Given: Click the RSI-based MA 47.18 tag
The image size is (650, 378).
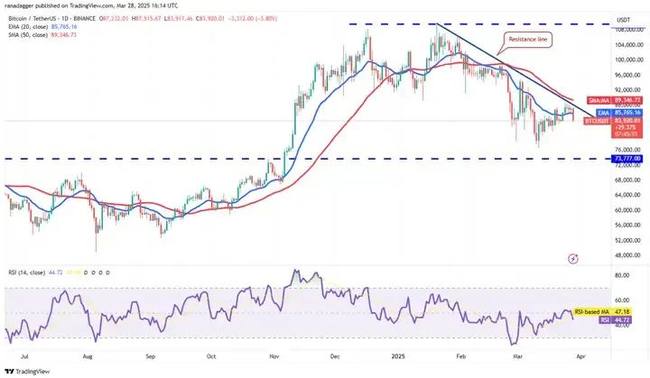Looking at the screenshot, I should point(602,311).
